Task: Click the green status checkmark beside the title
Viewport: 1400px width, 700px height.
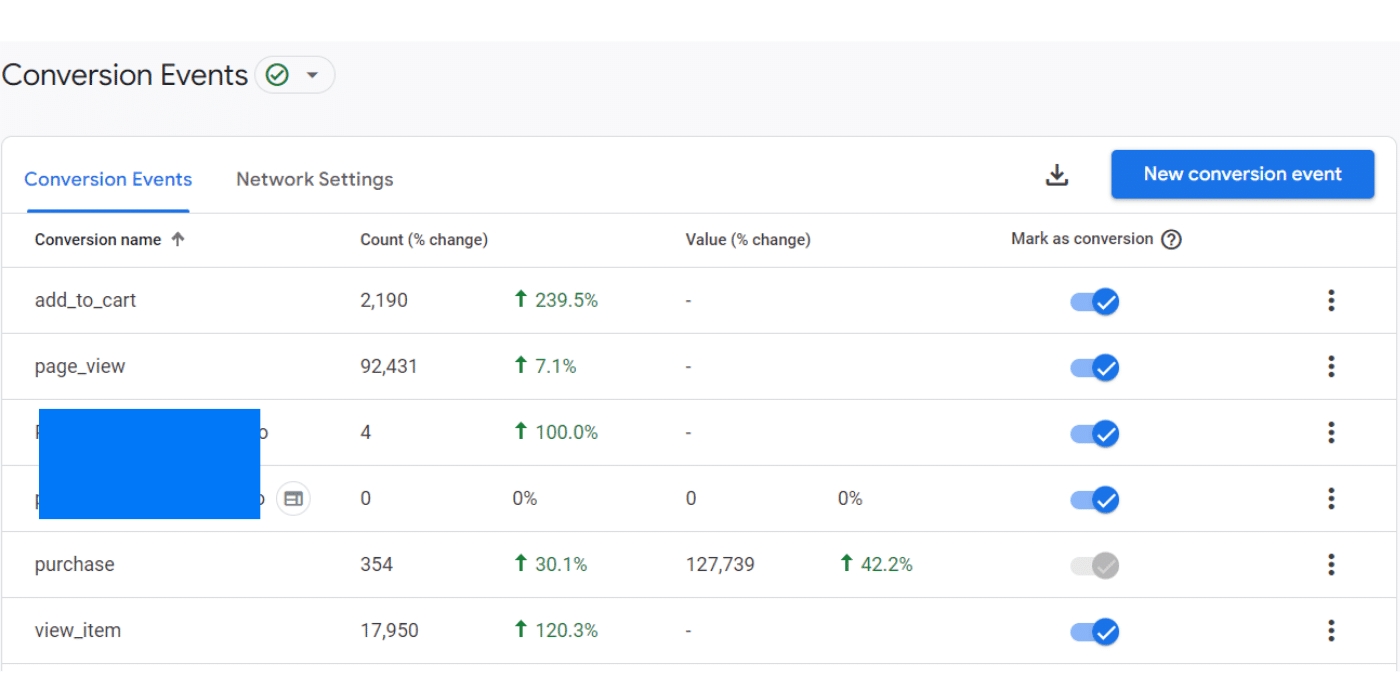Action: click(x=277, y=75)
